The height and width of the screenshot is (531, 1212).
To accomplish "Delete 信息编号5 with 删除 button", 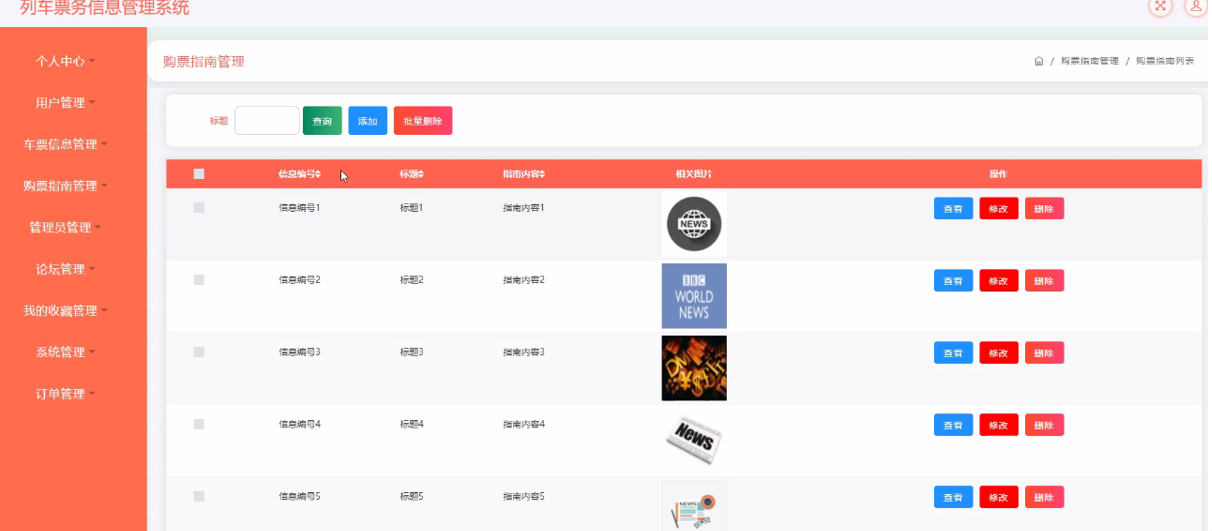I will click(x=1044, y=497).
